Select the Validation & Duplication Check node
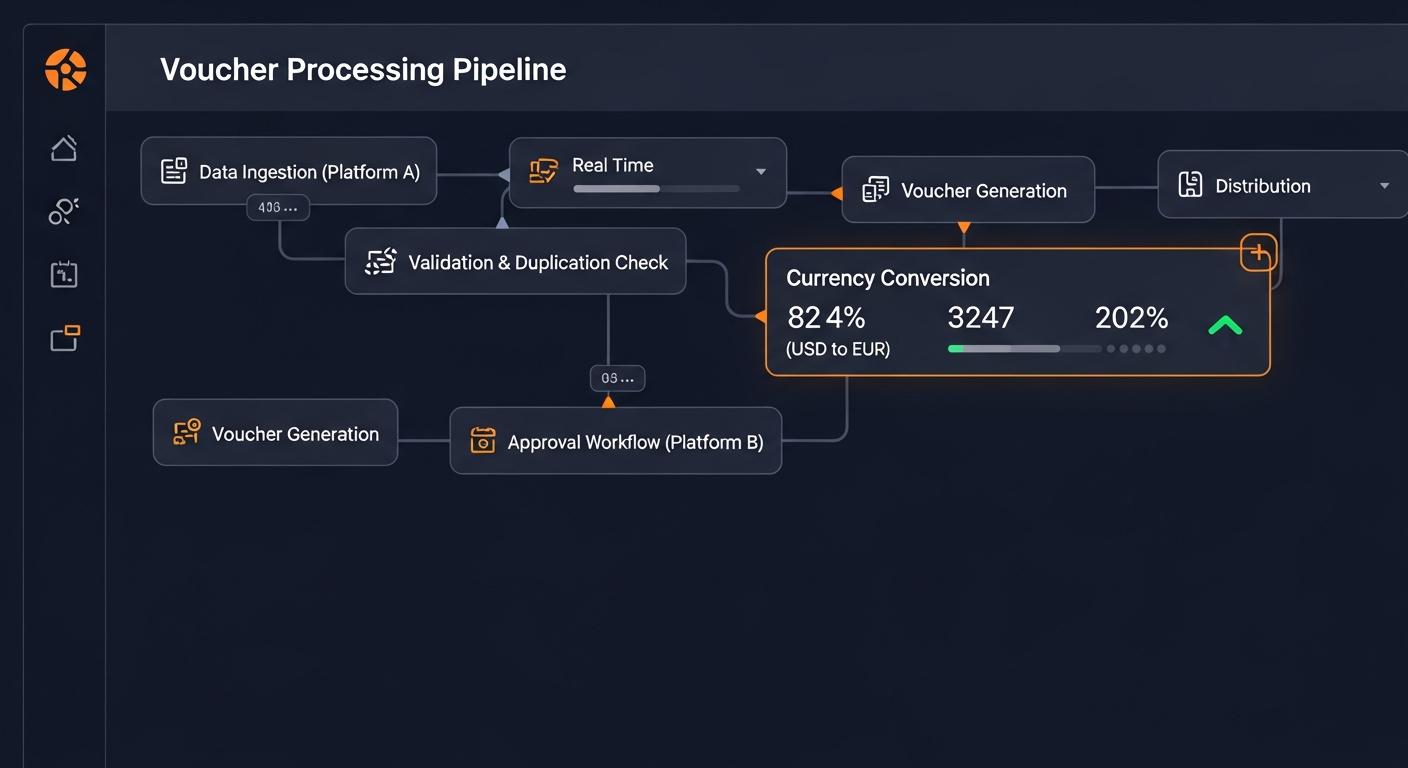Image resolution: width=1408 pixels, height=768 pixels. tap(516, 261)
